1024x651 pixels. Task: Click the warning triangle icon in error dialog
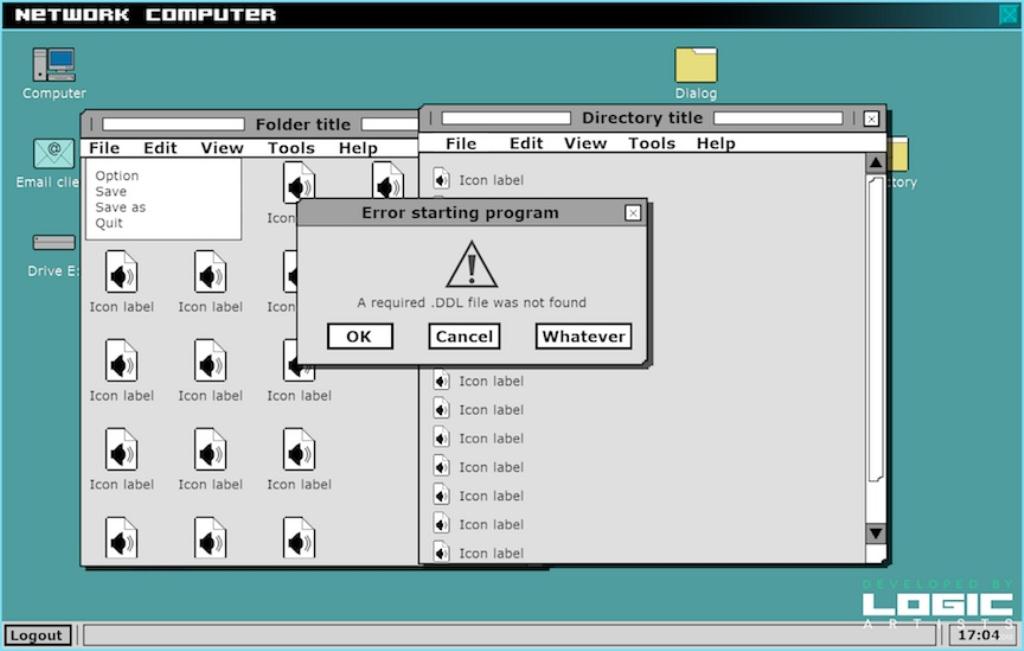(471, 265)
